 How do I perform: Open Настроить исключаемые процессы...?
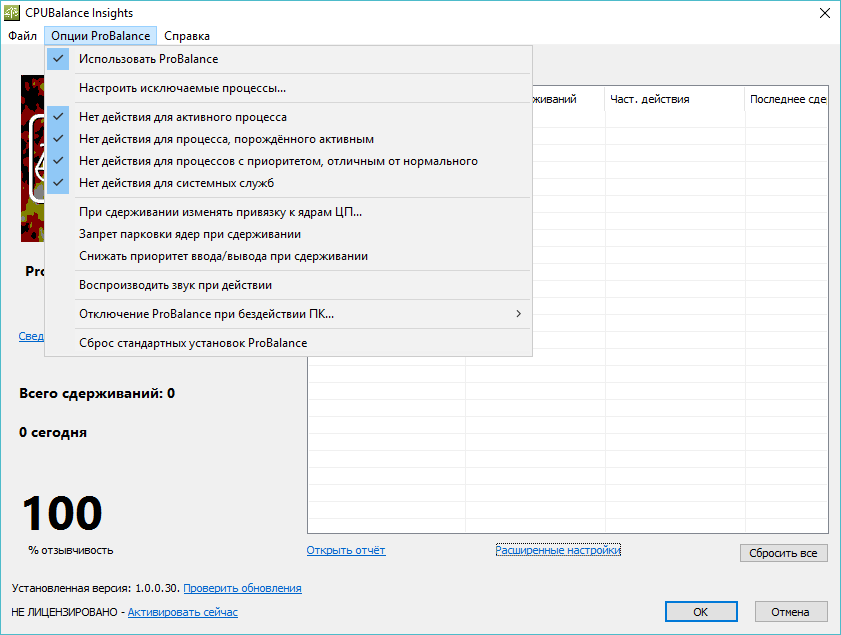(x=289, y=88)
